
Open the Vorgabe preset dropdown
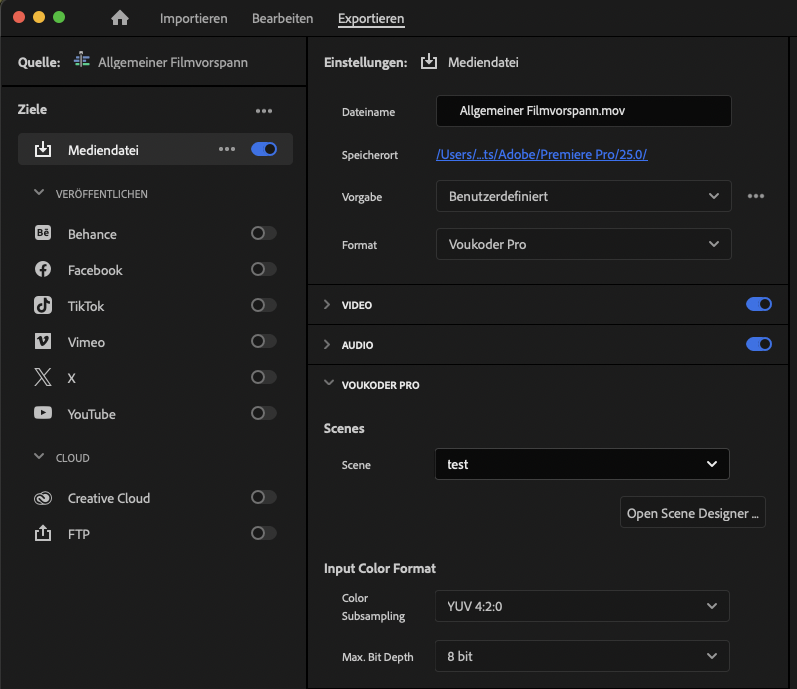(x=584, y=196)
